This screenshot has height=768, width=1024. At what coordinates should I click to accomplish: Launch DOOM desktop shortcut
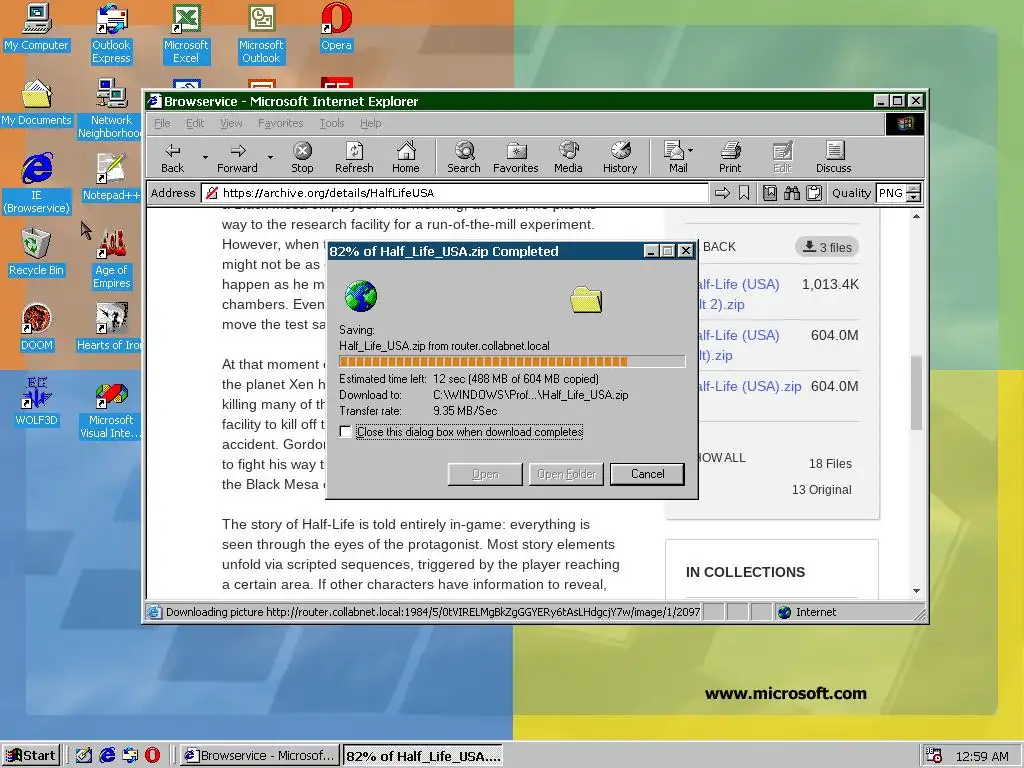coord(37,327)
